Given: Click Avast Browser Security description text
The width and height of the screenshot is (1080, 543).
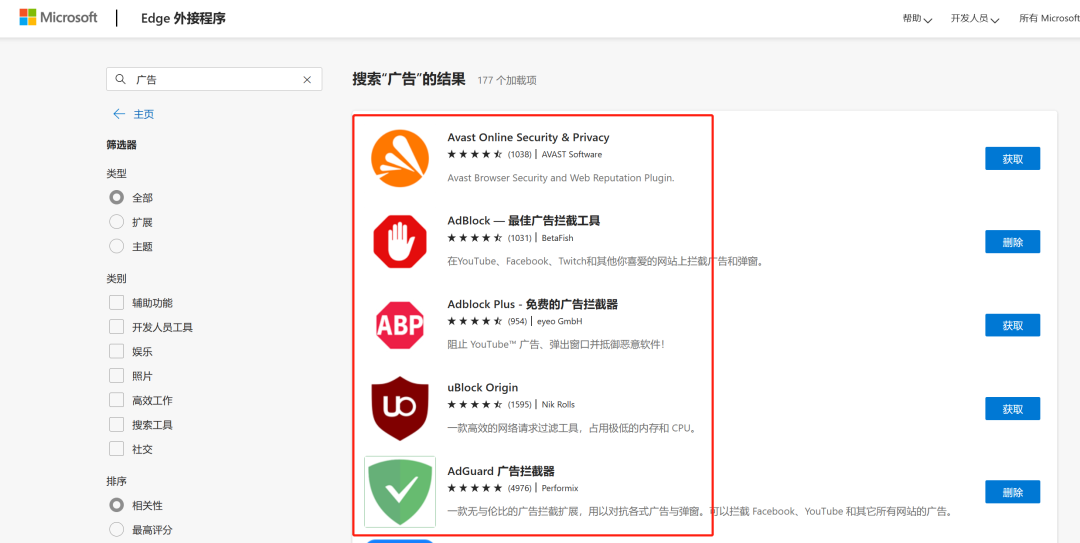Looking at the screenshot, I should pos(561,178).
